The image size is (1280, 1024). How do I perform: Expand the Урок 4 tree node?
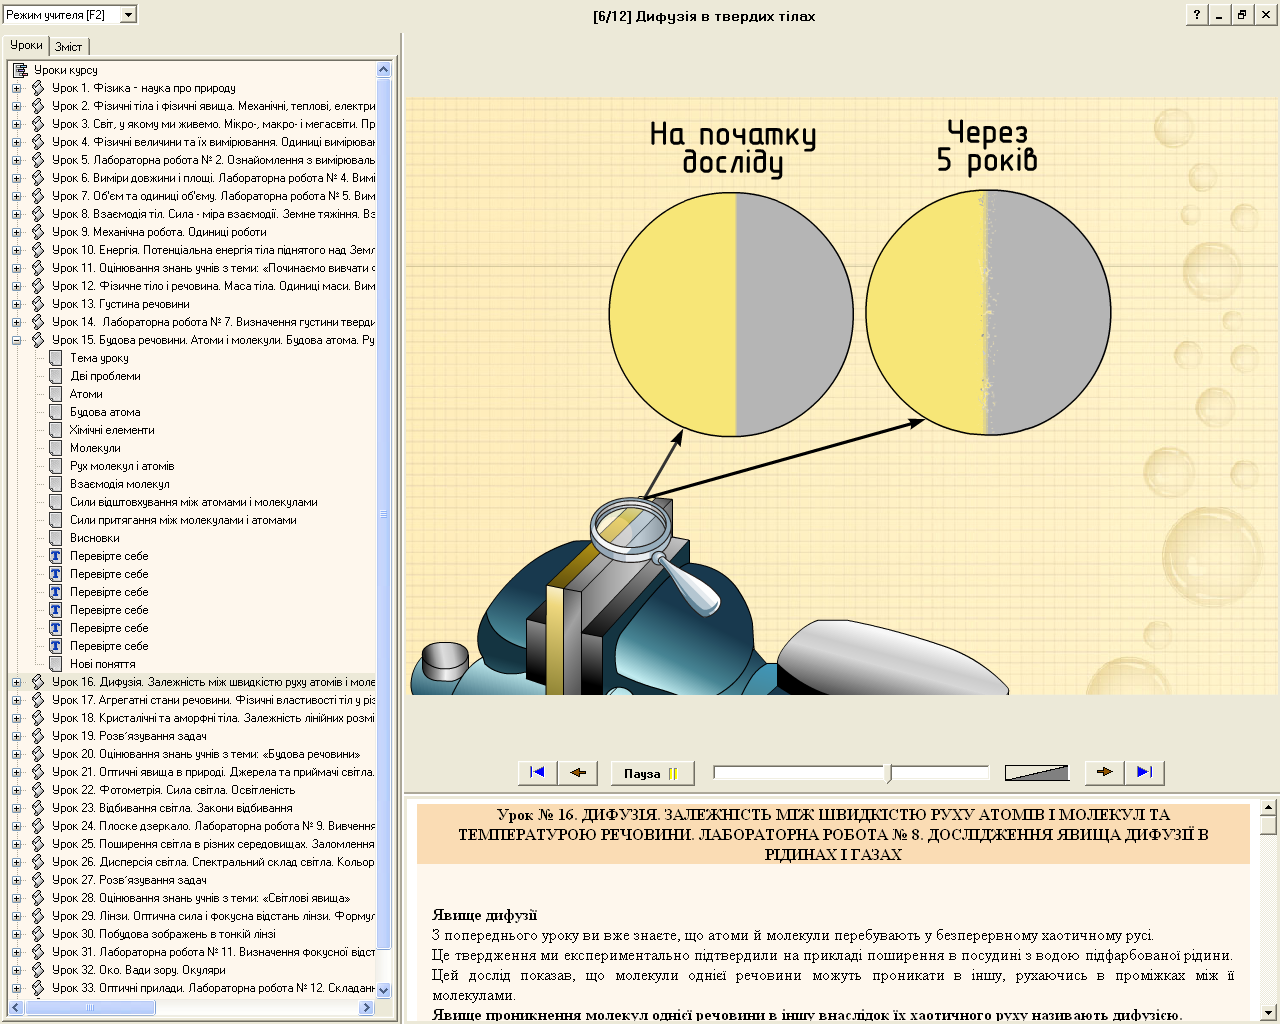16,142
